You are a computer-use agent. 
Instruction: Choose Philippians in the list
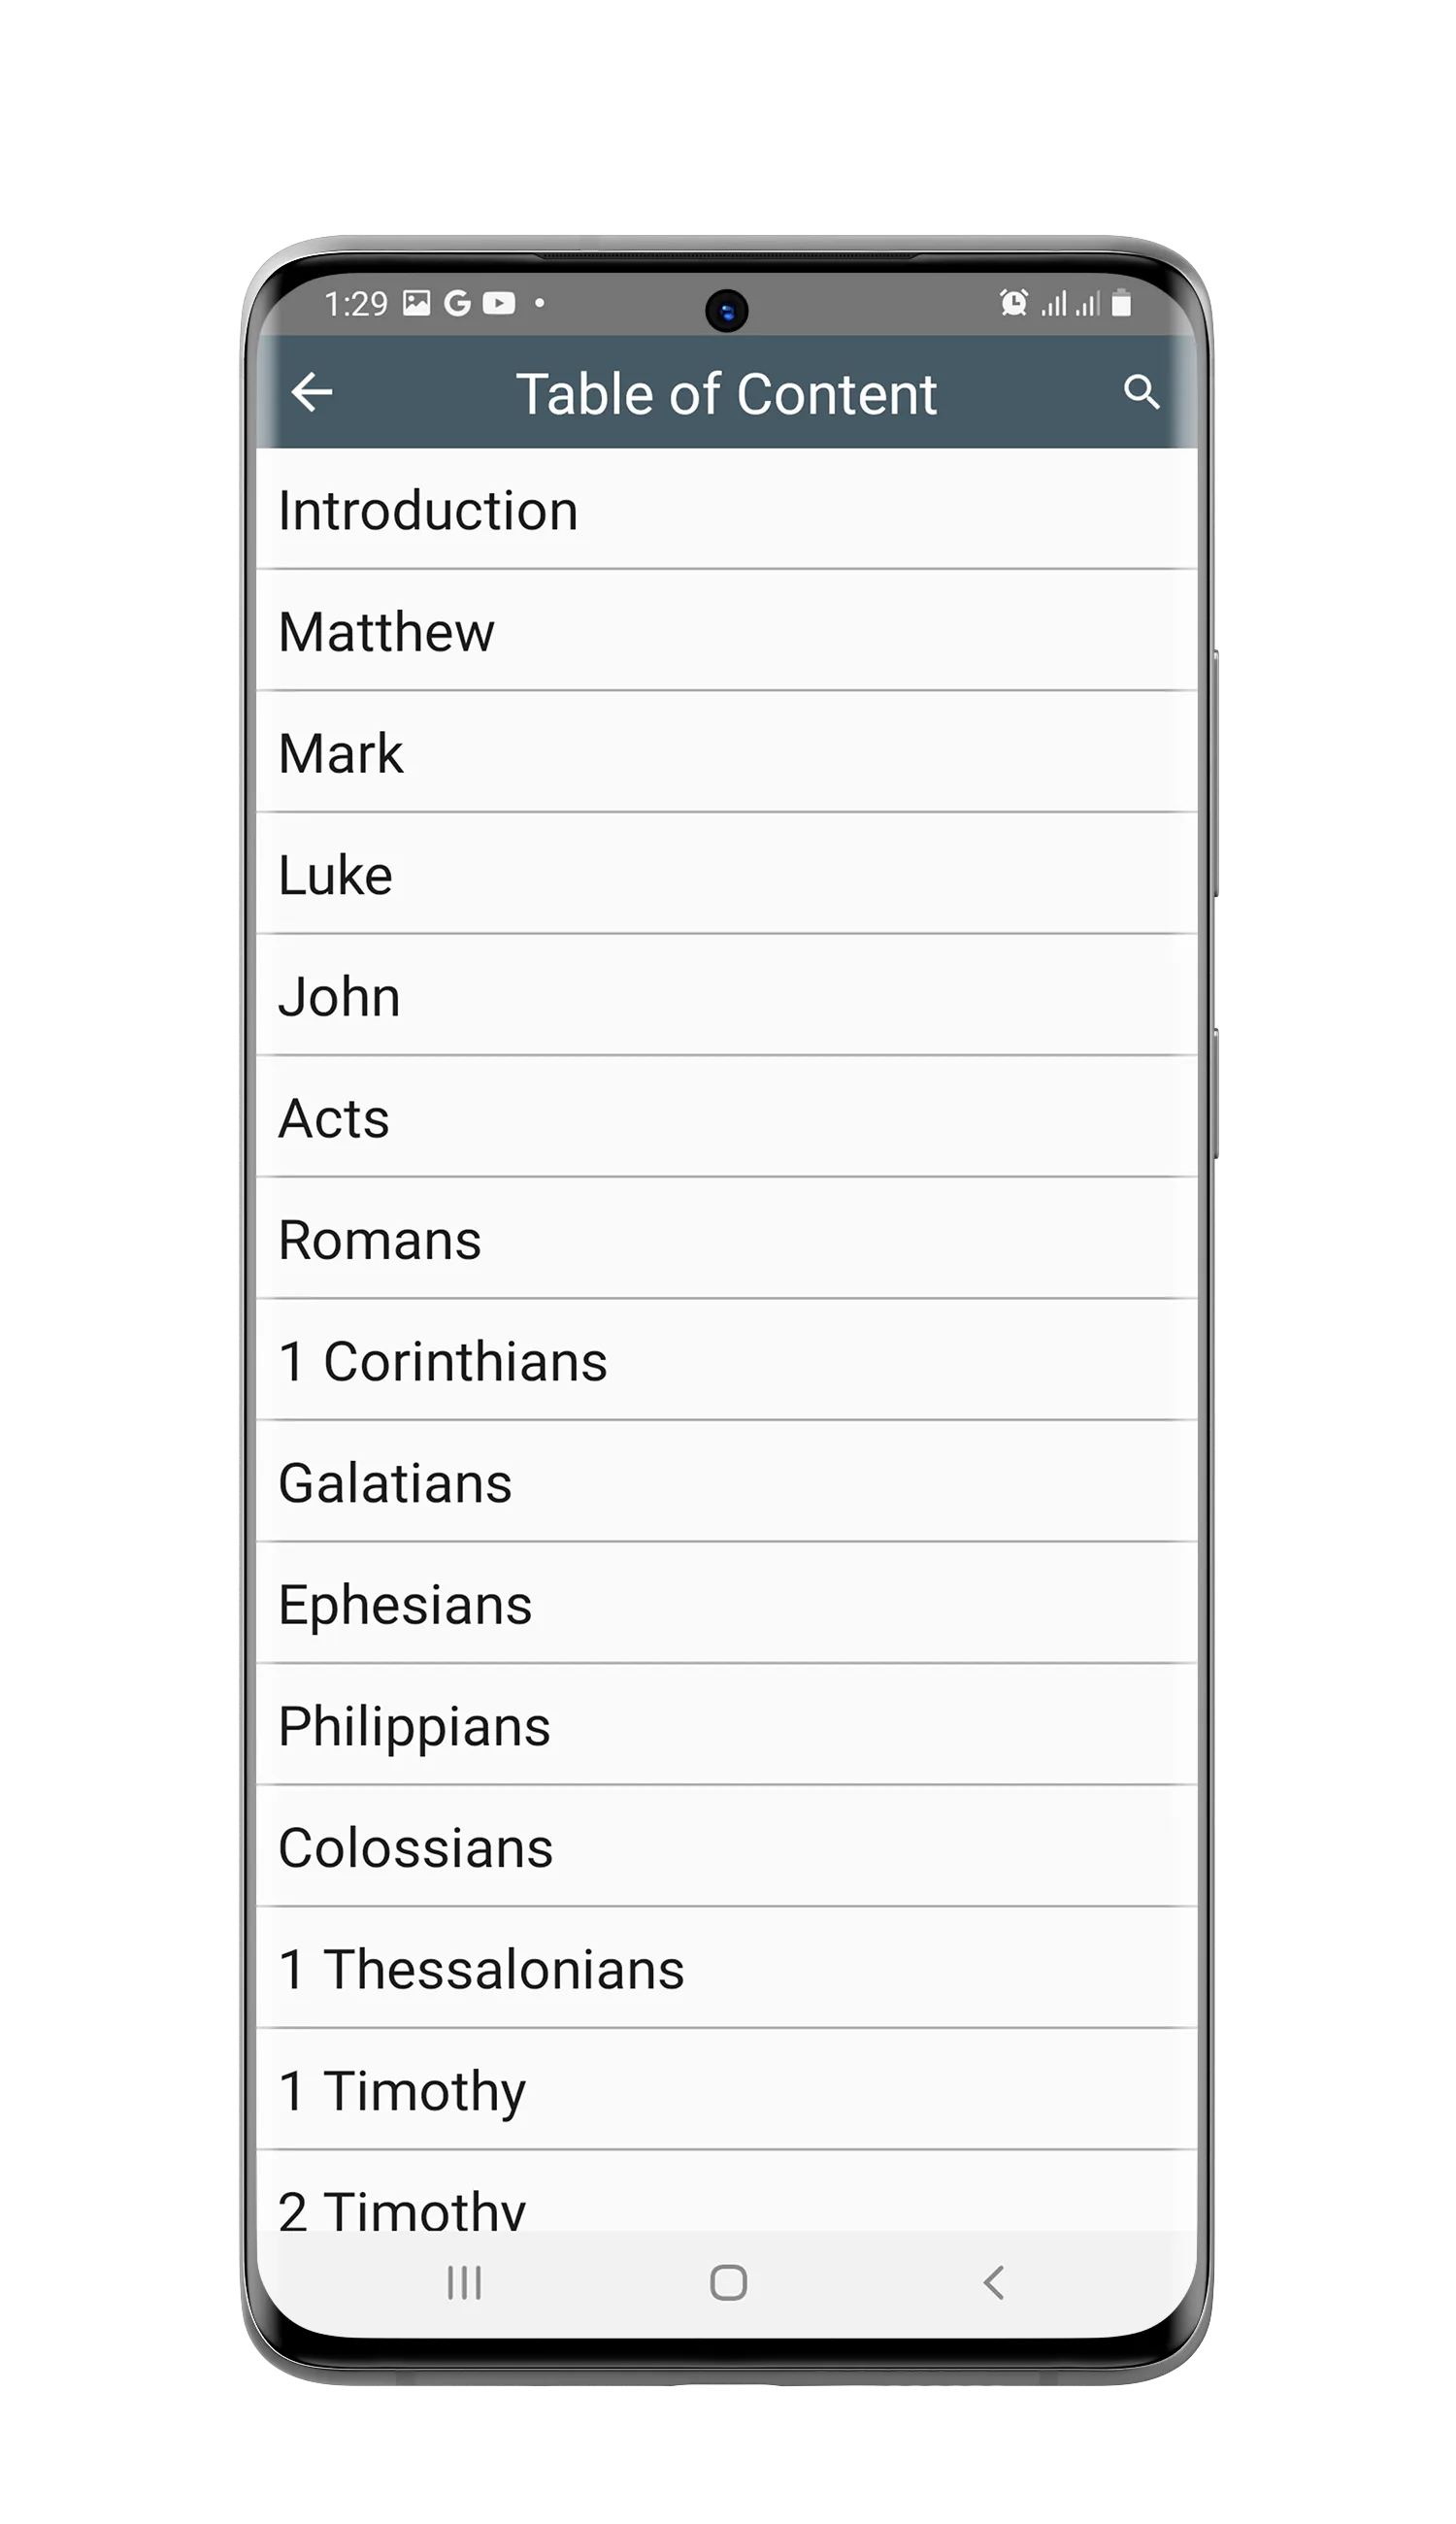727,1725
